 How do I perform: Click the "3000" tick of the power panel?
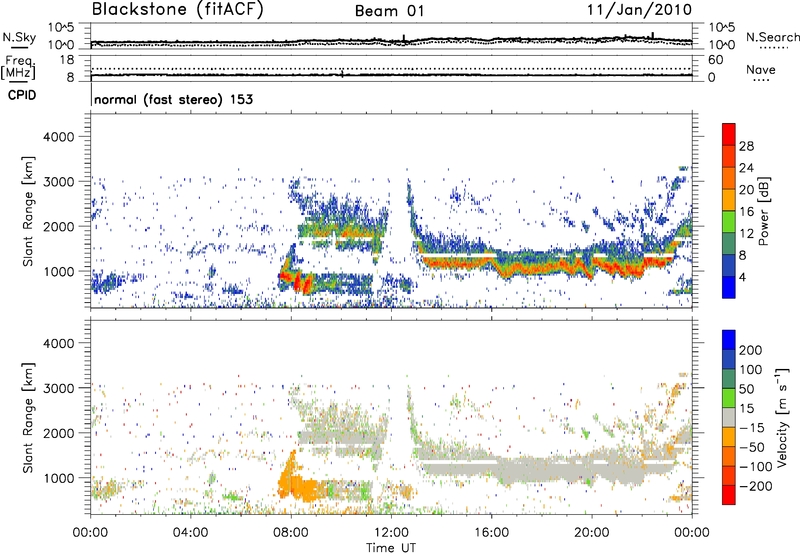58,182
